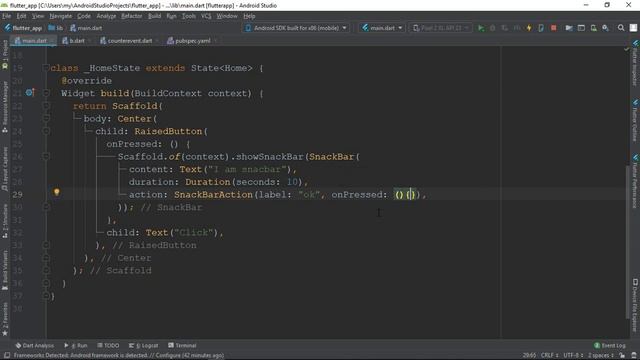Open Flutter Outline right panel
Screen dimensions: 640x360
[635, 120]
